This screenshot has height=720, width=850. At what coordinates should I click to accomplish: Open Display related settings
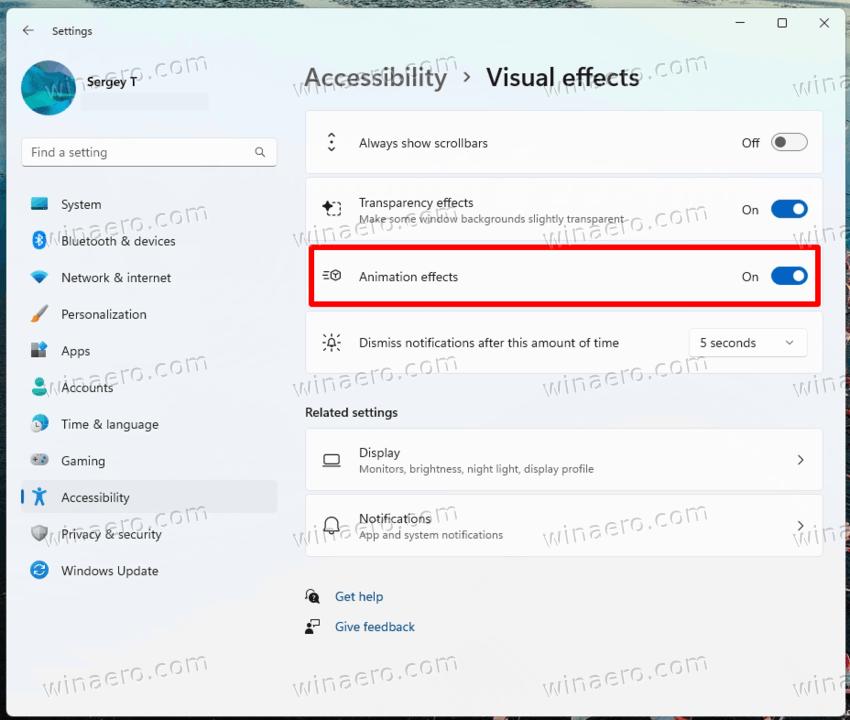564,460
